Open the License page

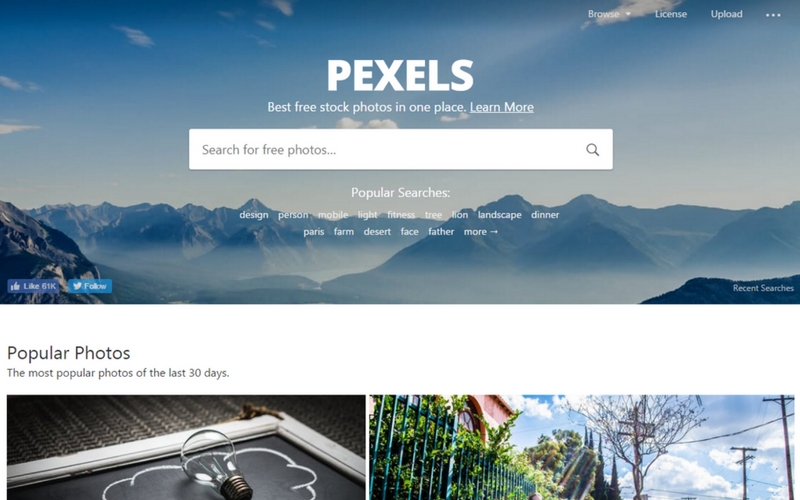(x=670, y=14)
